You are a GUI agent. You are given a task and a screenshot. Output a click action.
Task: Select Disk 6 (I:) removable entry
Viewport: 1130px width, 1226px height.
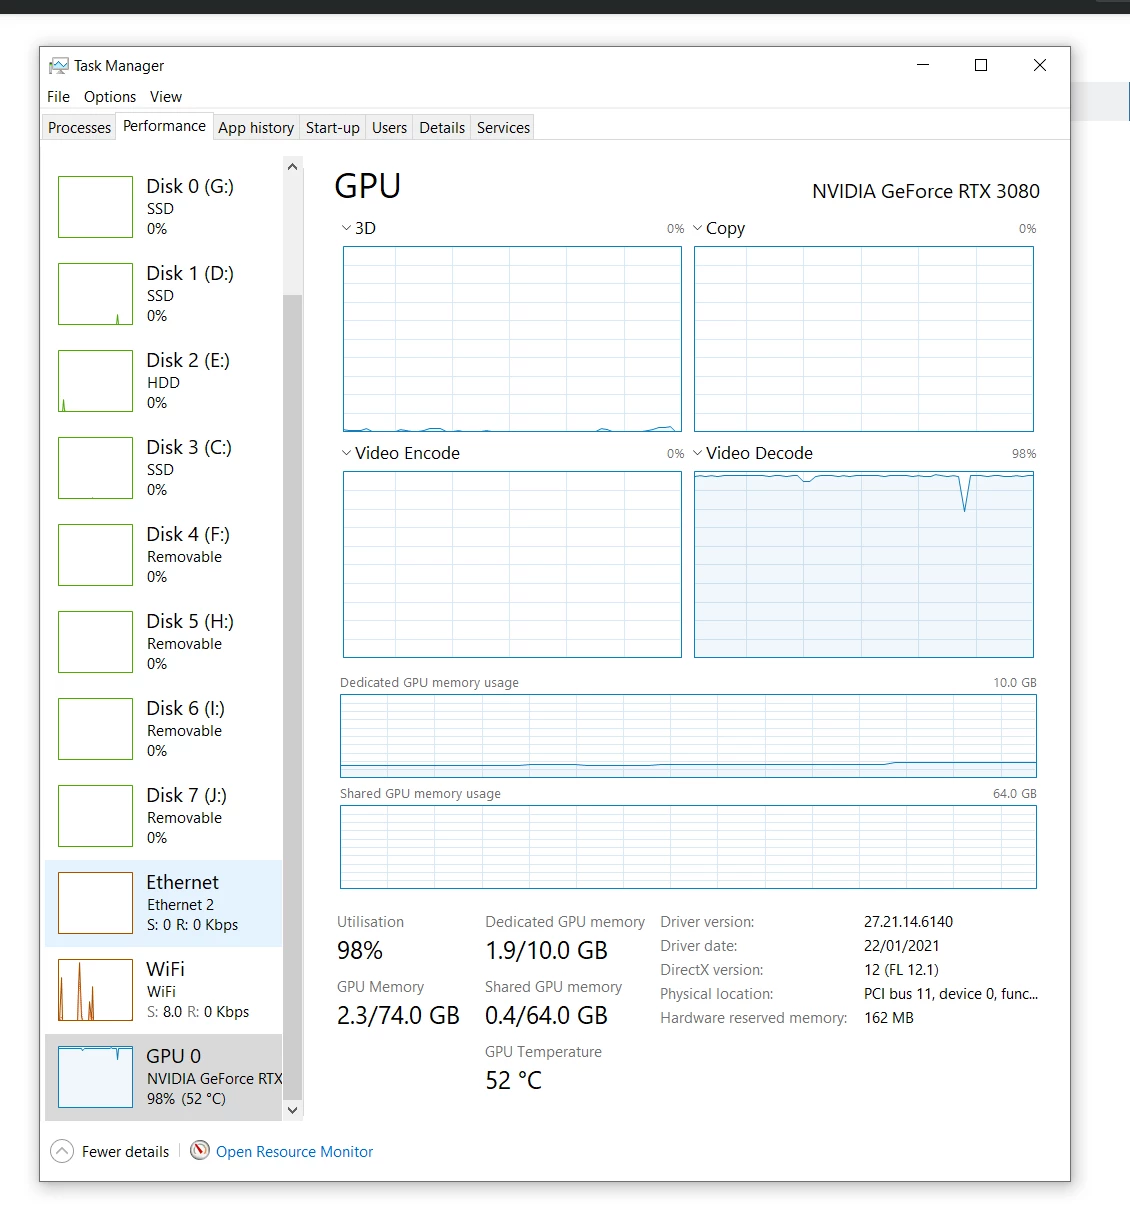(x=164, y=729)
